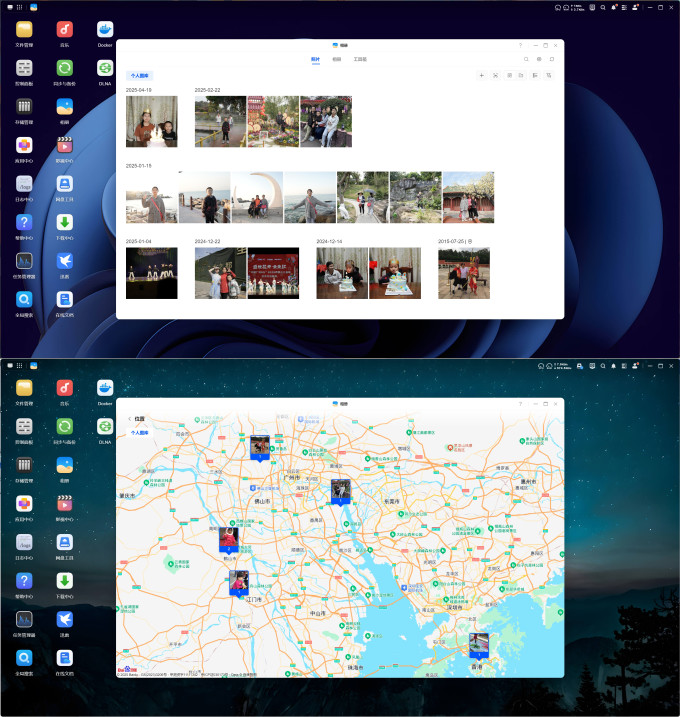Viewport: 680px width, 717px height.
Task: Switch to the 相册 tab
Action: (x=337, y=59)
